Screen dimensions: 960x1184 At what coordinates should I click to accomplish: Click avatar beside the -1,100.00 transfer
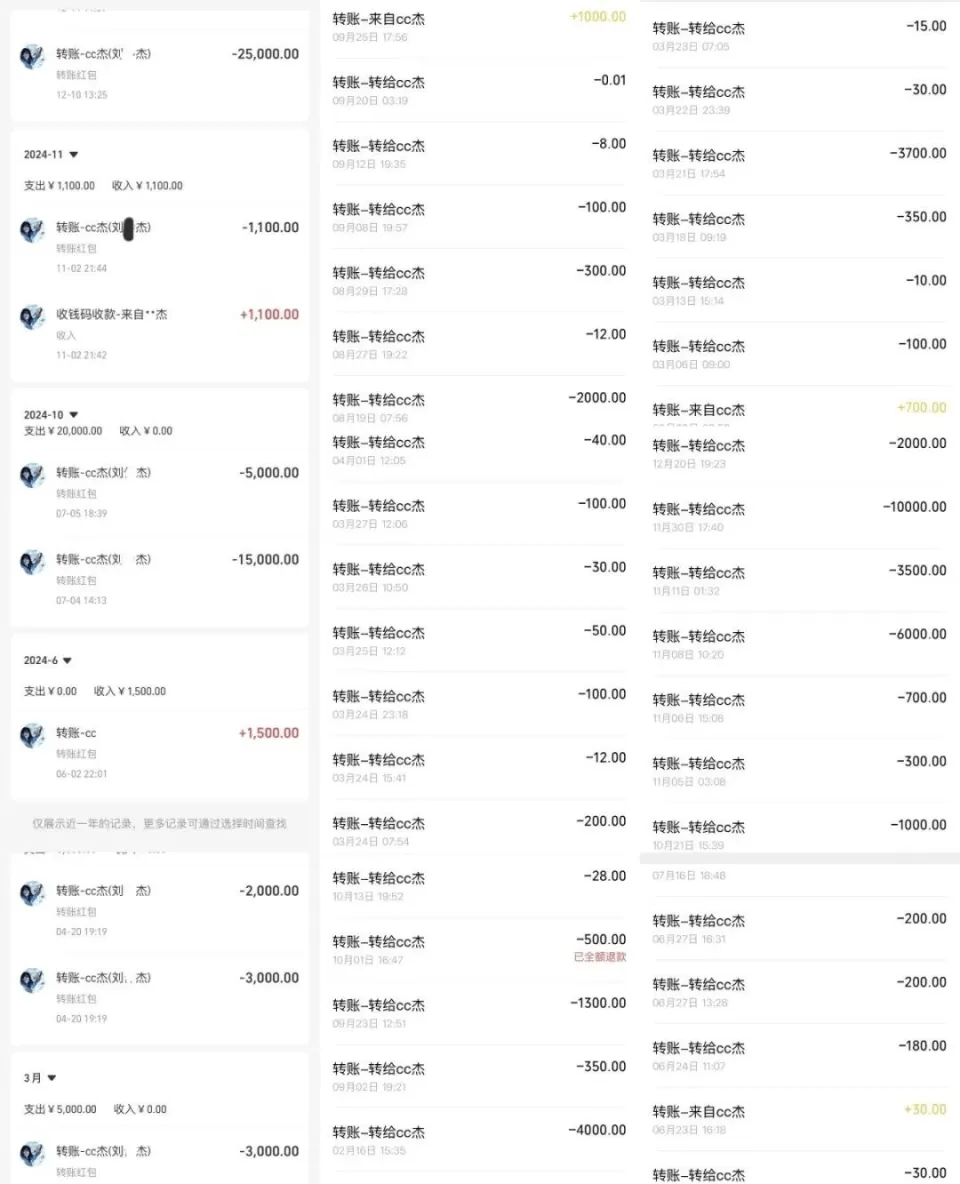coord(32,230)
